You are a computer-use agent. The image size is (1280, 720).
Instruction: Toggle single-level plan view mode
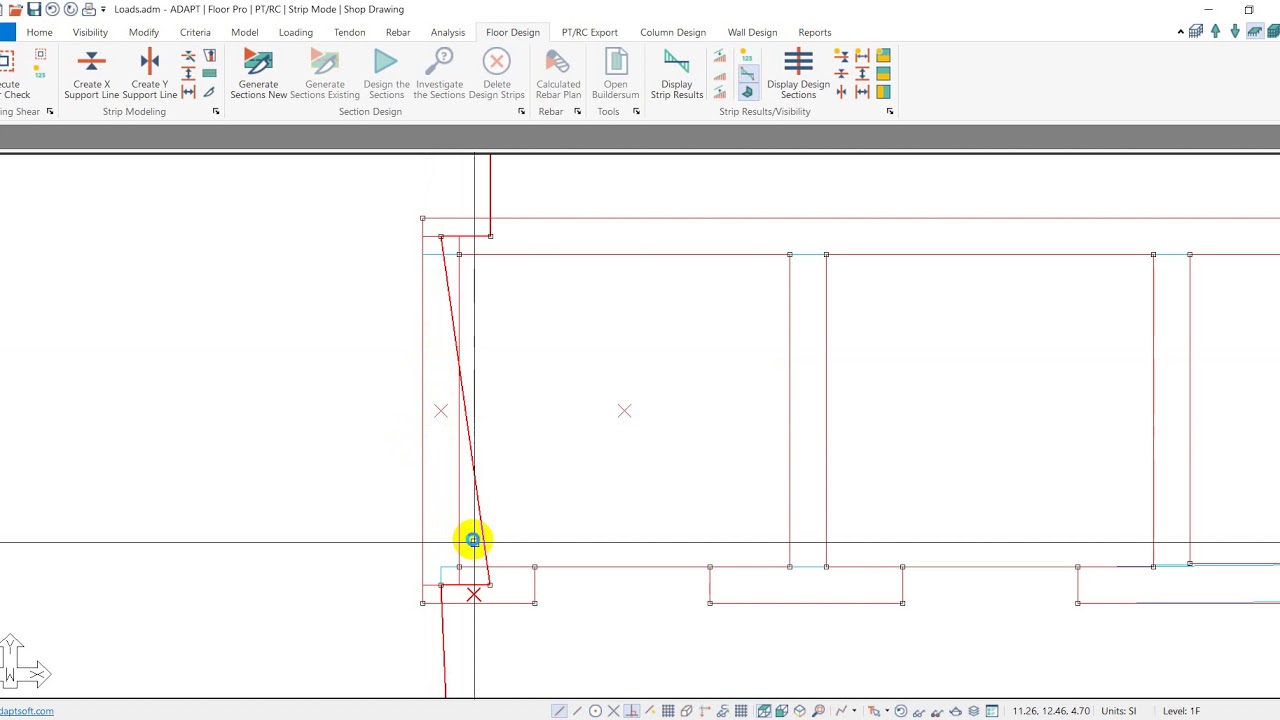point(1255,32)
